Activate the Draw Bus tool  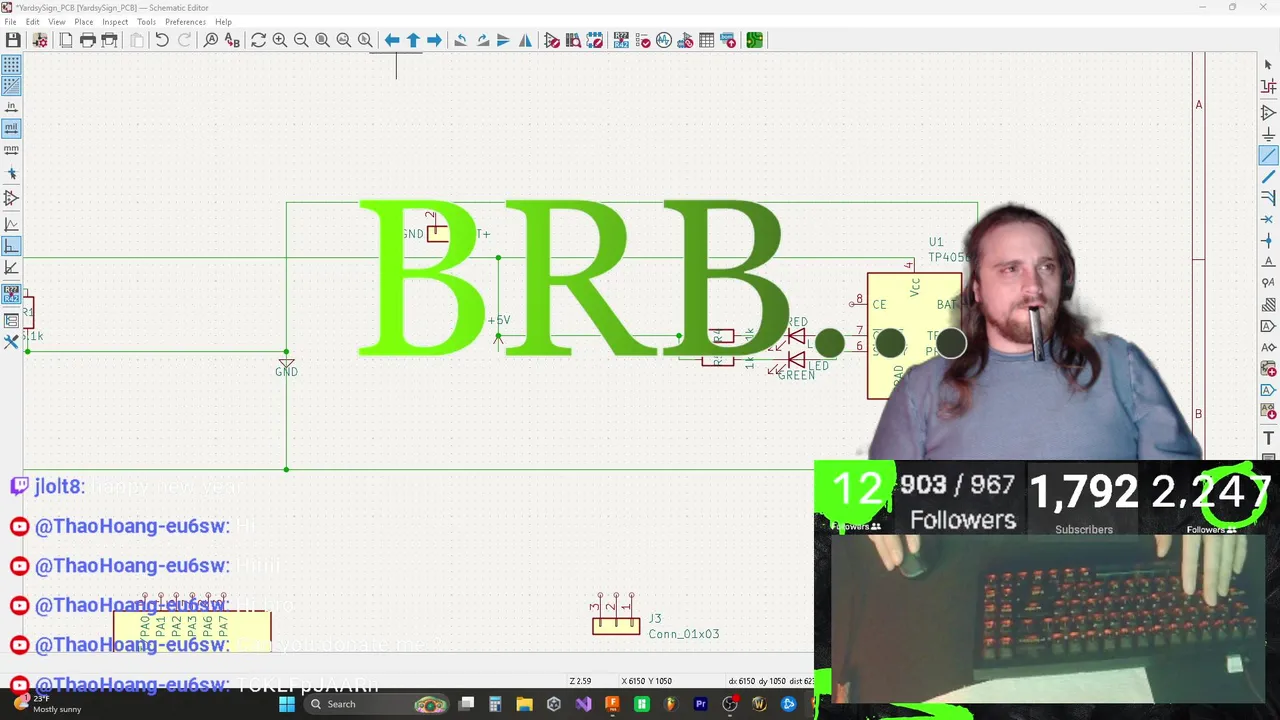tap(1268, 177)
